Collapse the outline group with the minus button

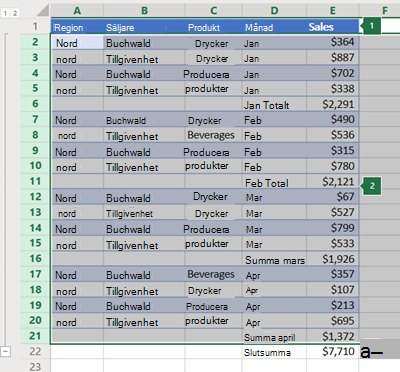point(5,351)
